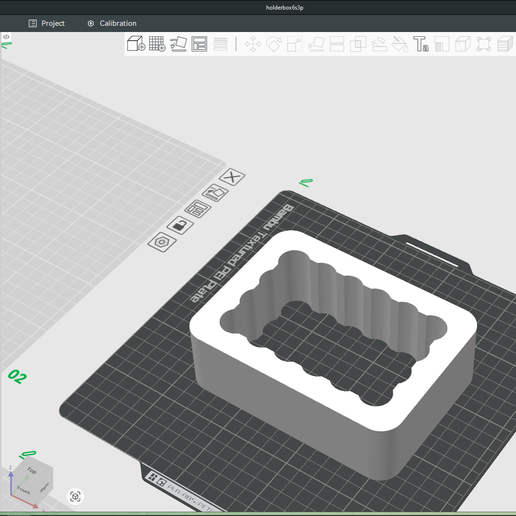Choose the Lay on face tool
The height and width of the screenshot is (516, 516).
316,44
